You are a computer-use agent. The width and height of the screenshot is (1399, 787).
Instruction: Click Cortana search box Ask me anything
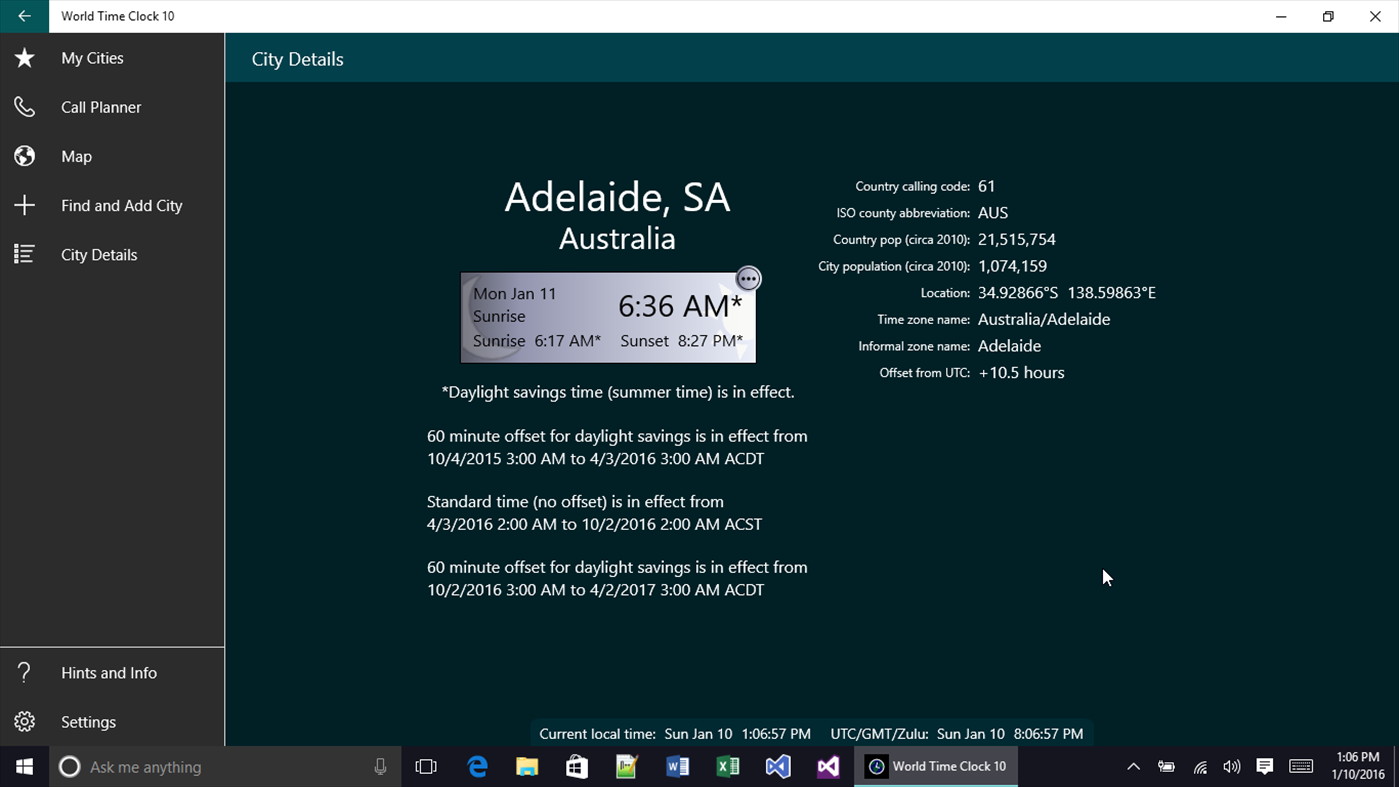(225, 767)
